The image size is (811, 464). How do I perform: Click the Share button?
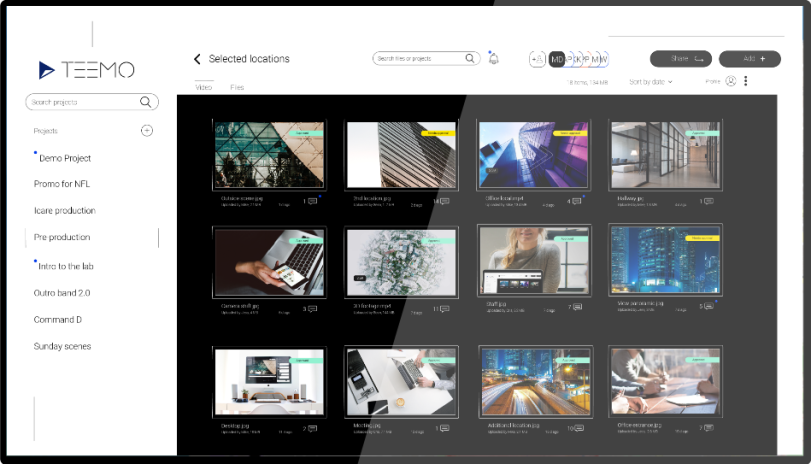click(680, 59)
